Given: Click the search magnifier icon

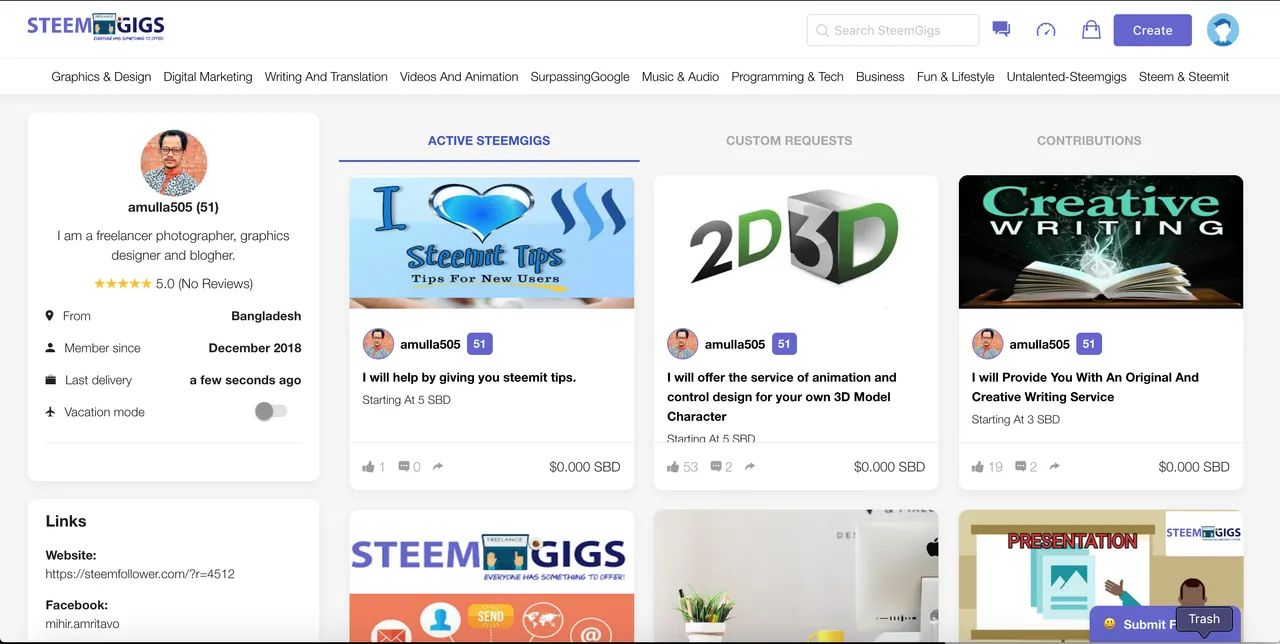Looking at the screenshot, I should tap(823, 31).
